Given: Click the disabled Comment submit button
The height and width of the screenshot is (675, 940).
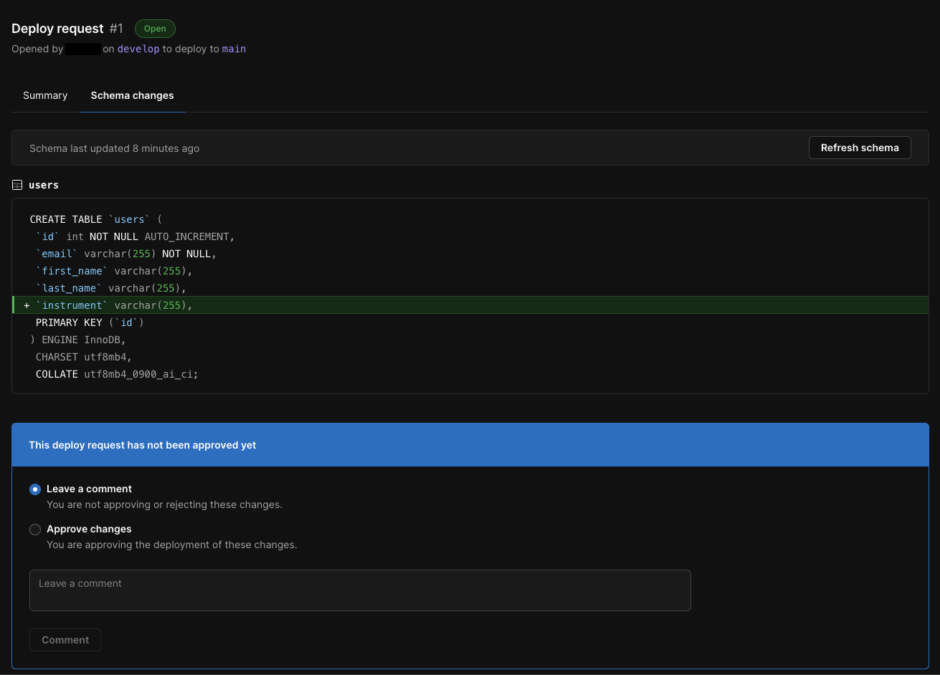Looking at the screenshot, I should [x=65, y=640].
